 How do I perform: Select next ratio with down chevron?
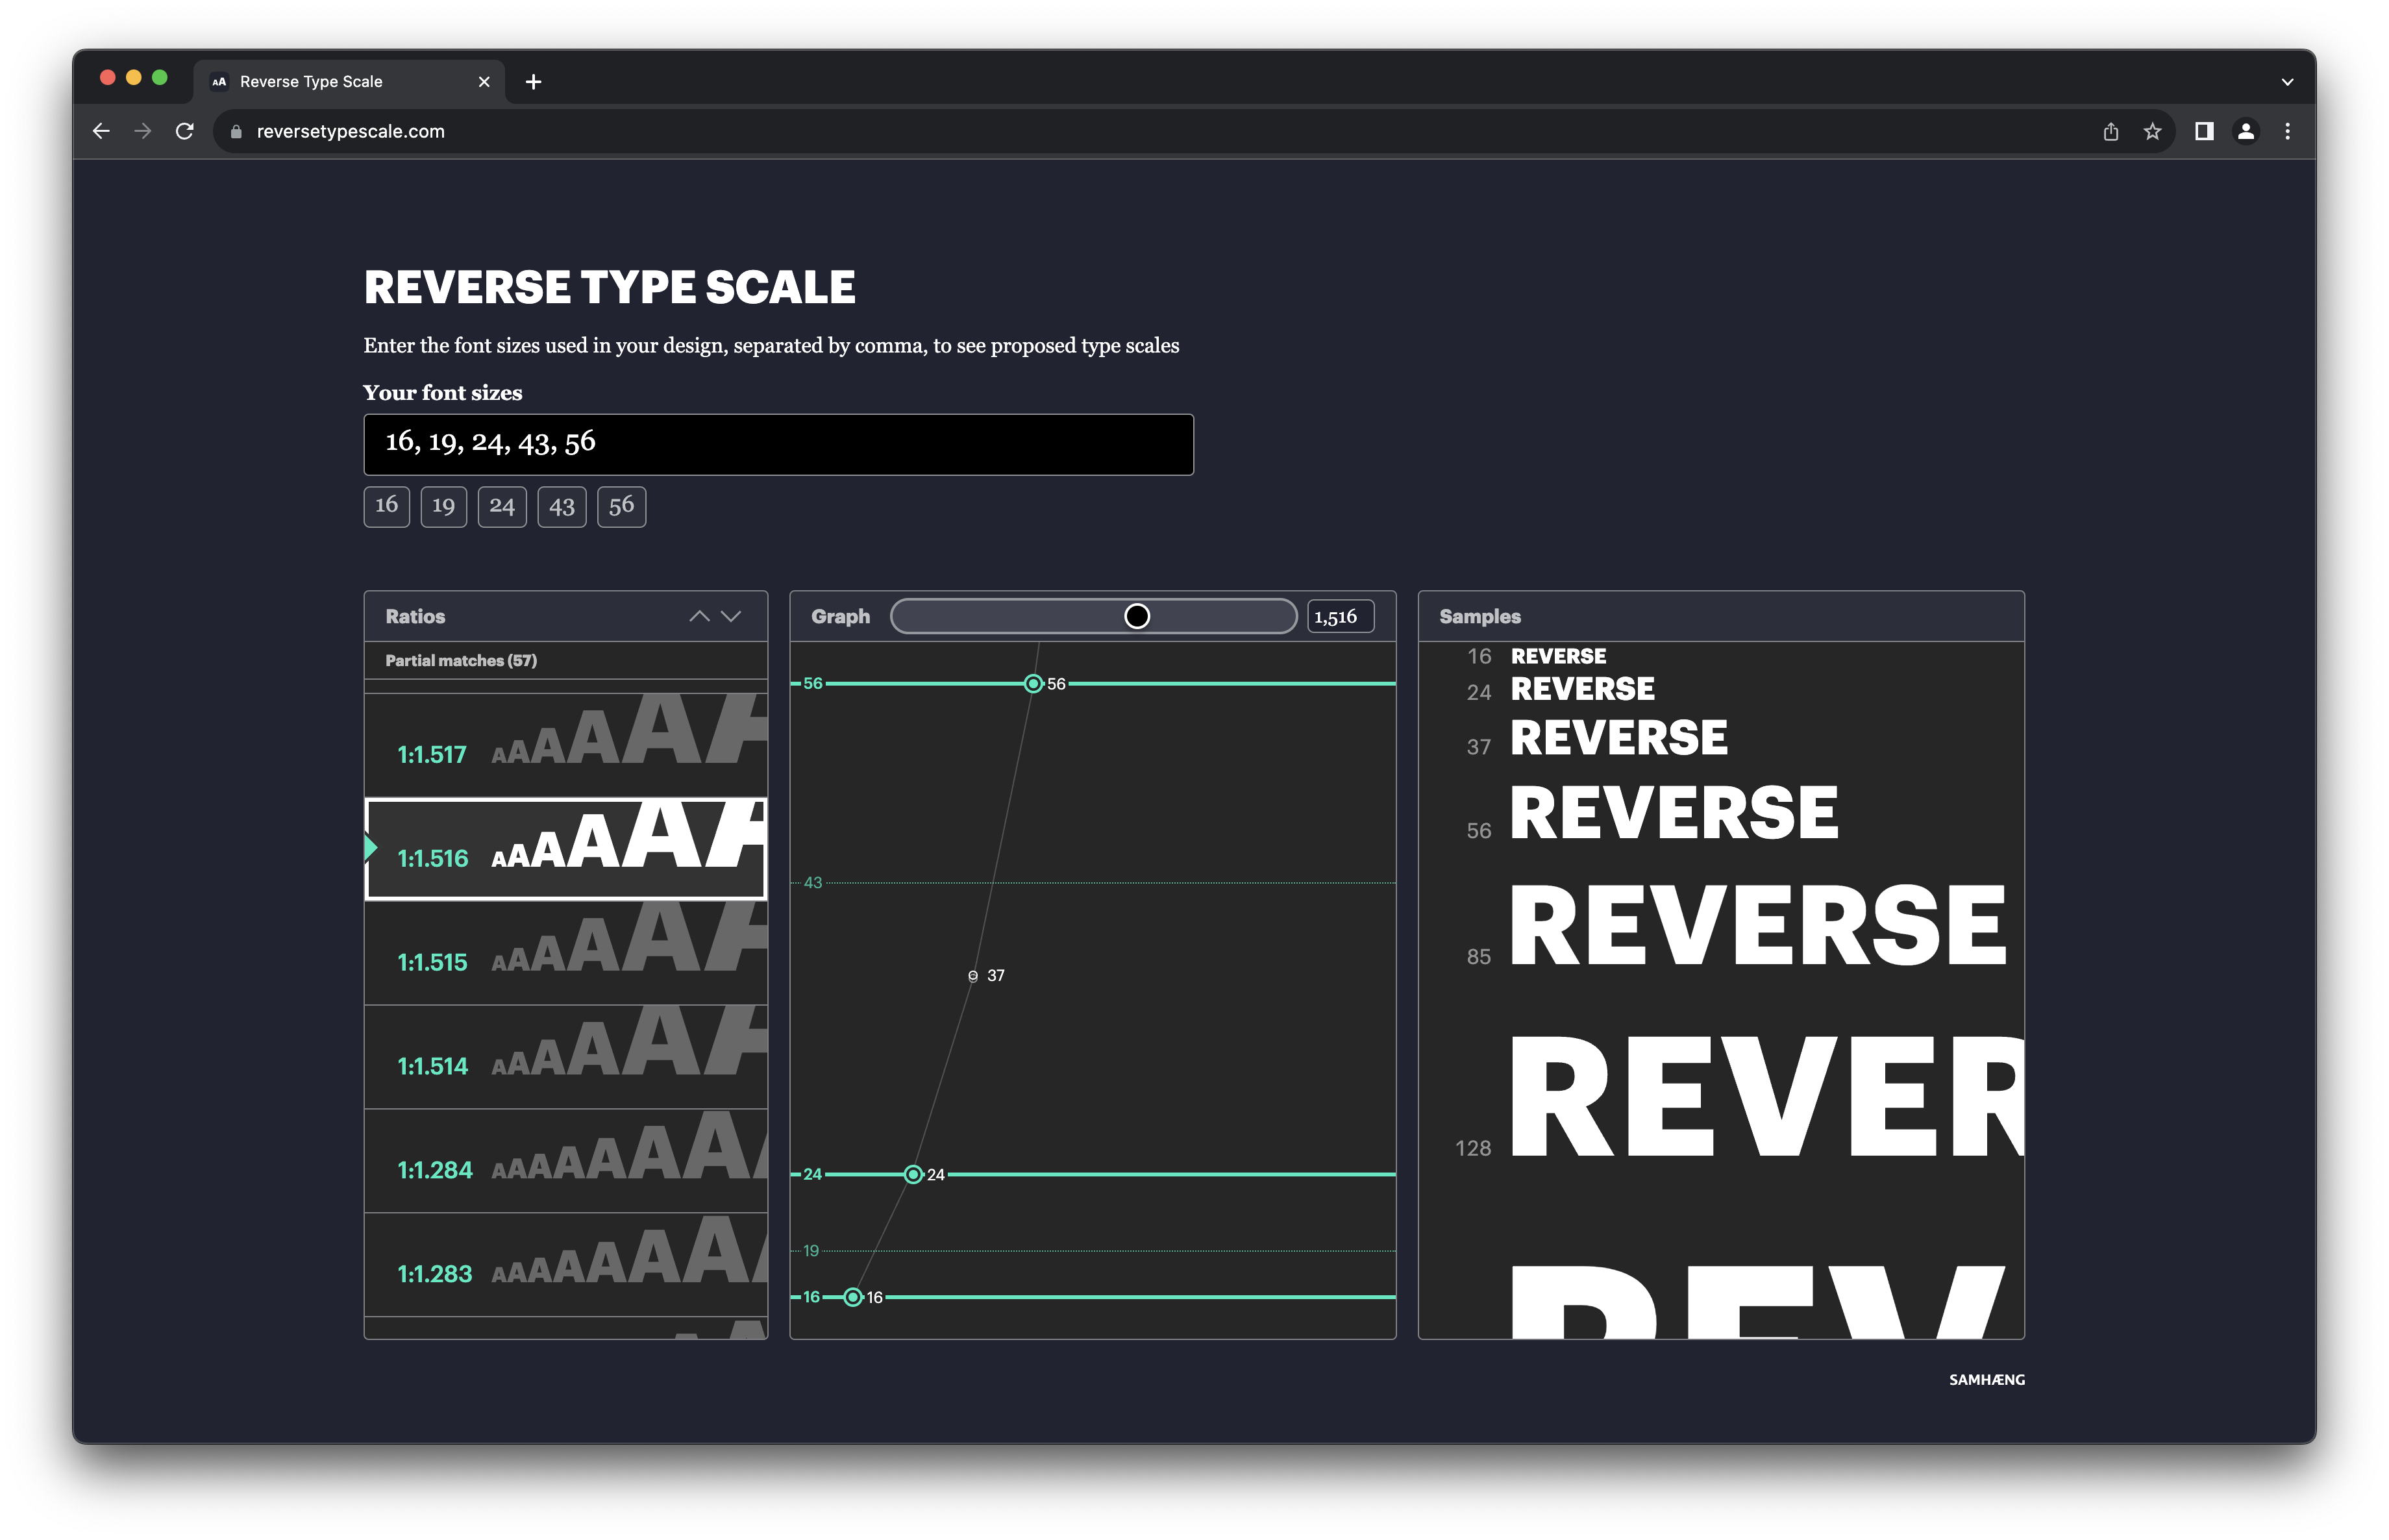coord(731,616)
